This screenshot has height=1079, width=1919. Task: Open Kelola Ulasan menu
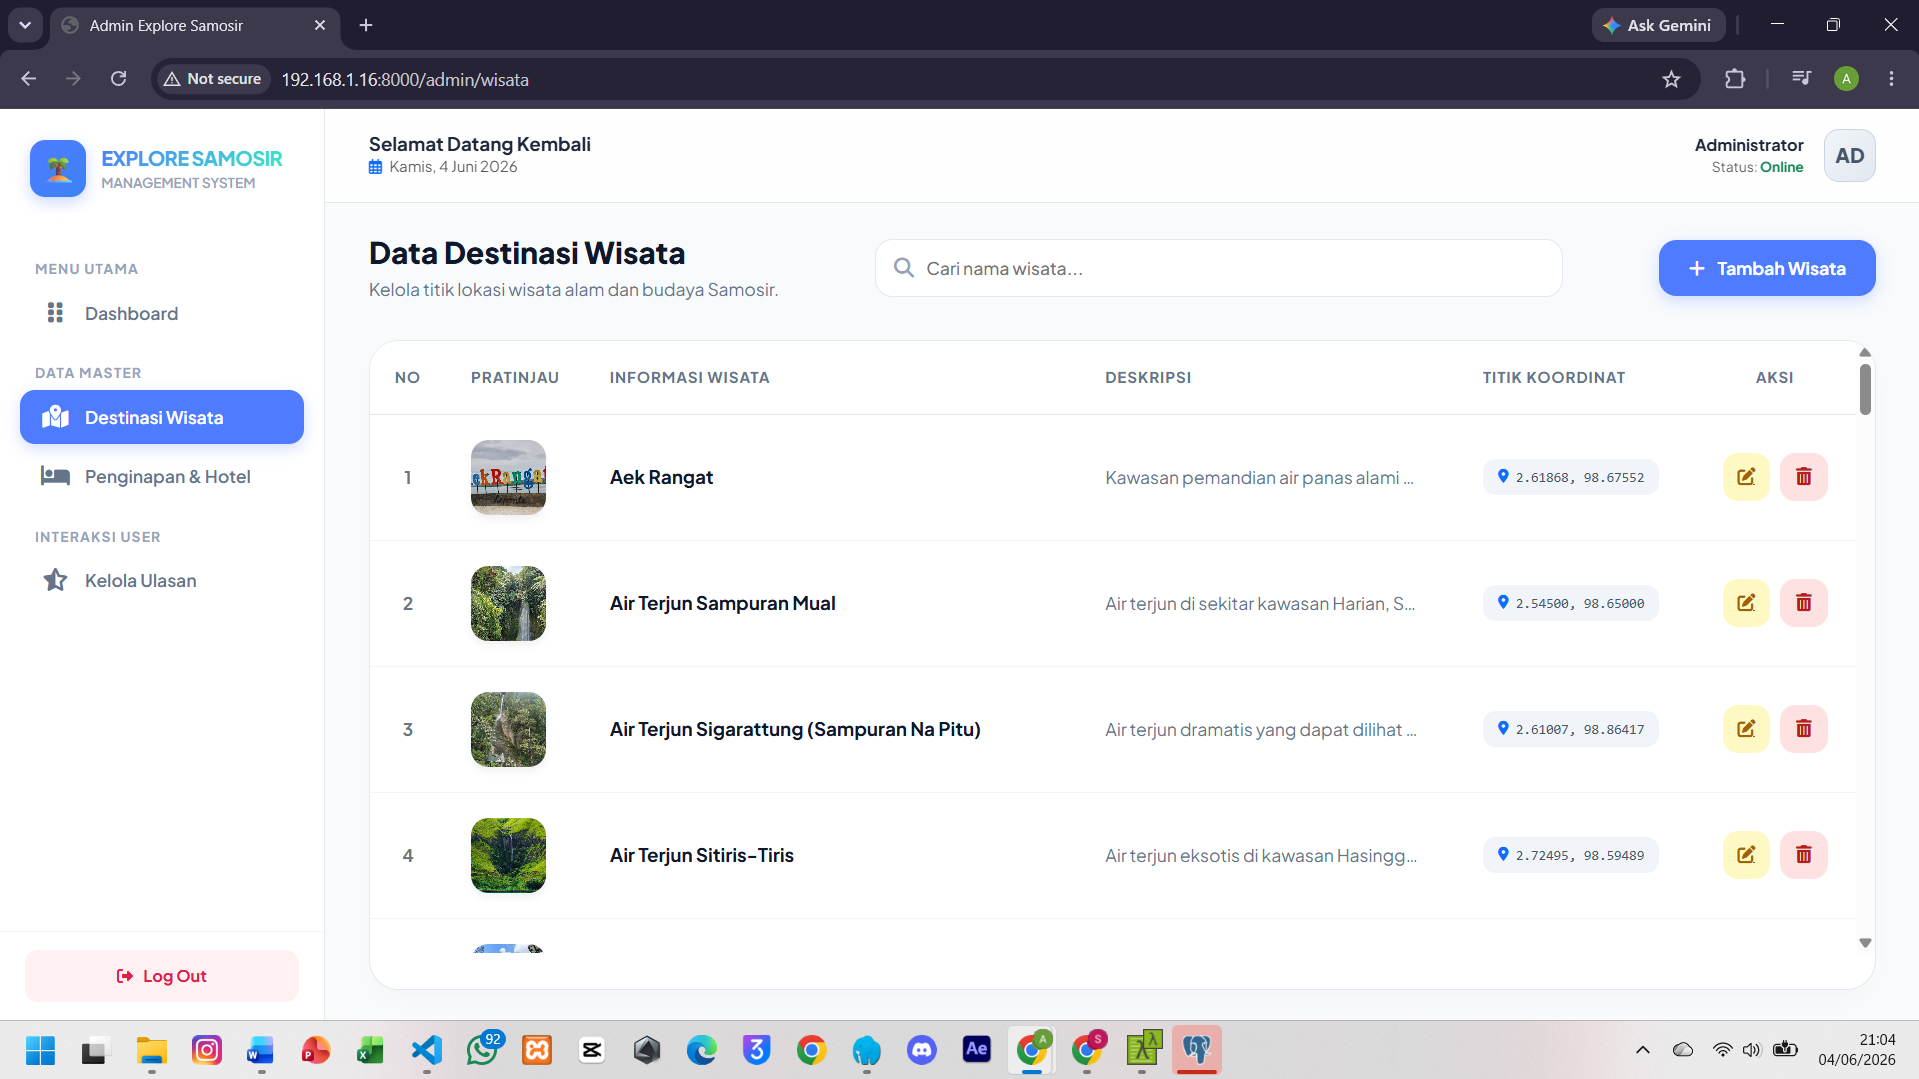(x=162, y=581)
